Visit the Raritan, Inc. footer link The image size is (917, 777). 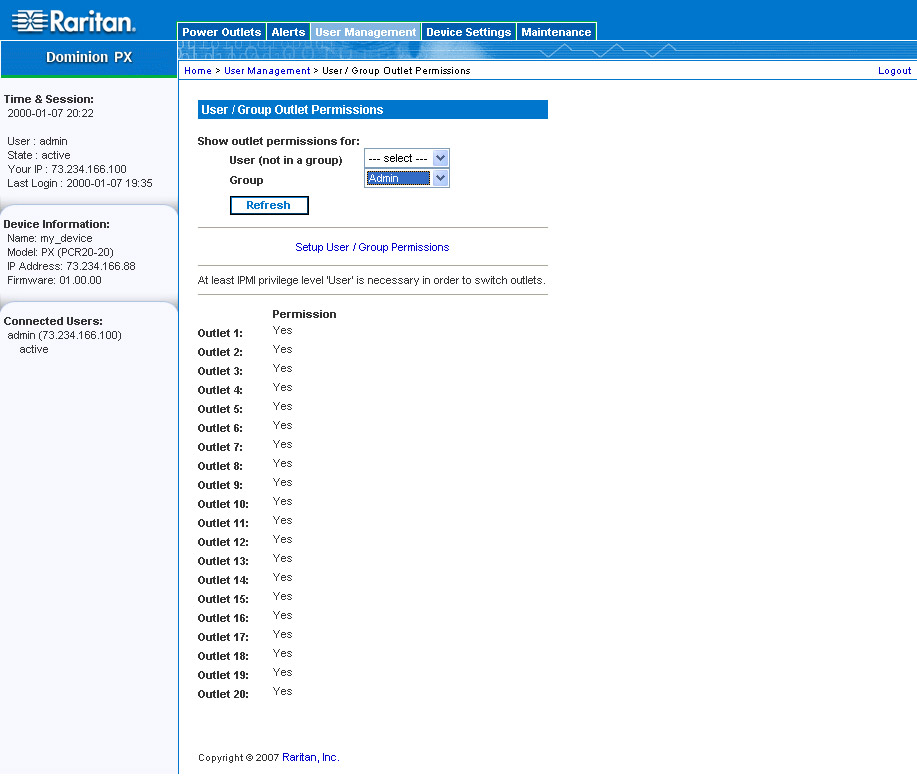point(310,758)
